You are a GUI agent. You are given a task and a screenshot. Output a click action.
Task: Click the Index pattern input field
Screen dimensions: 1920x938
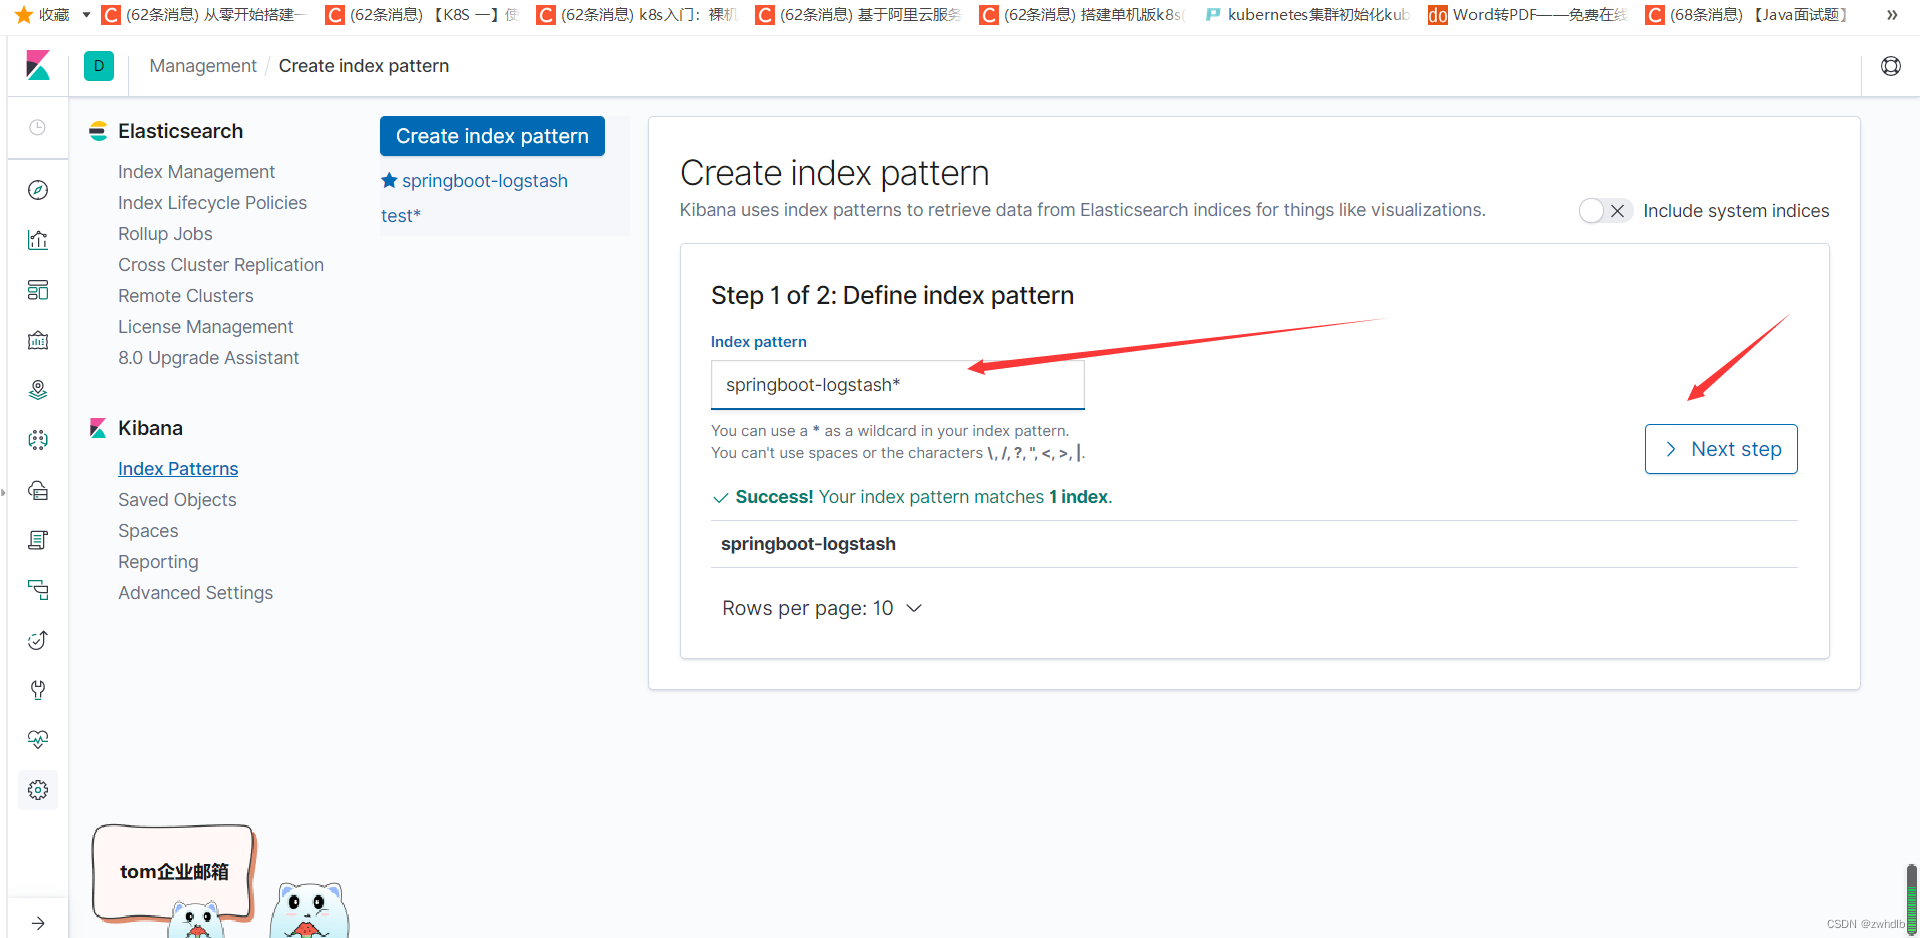(898, 385)
